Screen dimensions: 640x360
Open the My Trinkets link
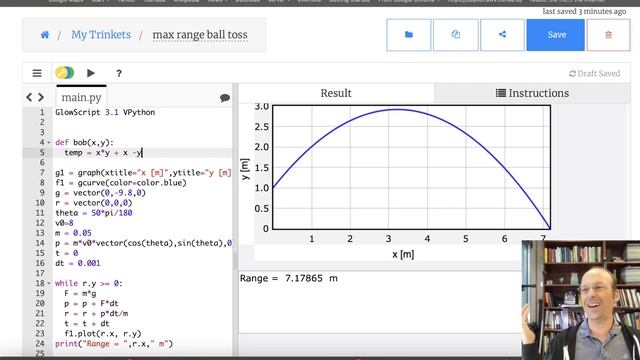(101, 35)
